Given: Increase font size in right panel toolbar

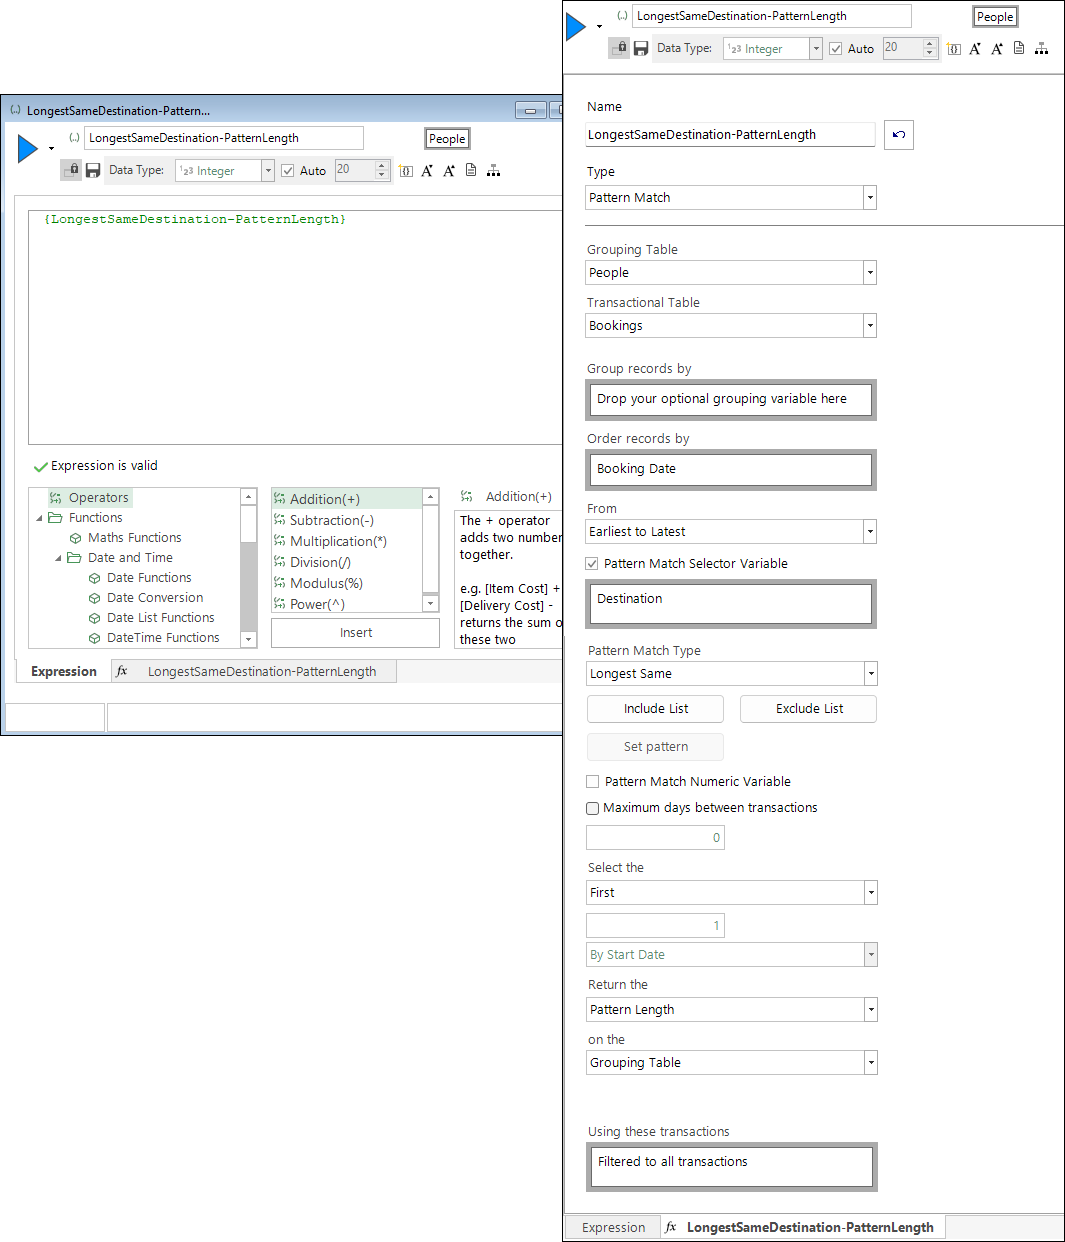Looking at the screenshot, I should click(997, 49).
